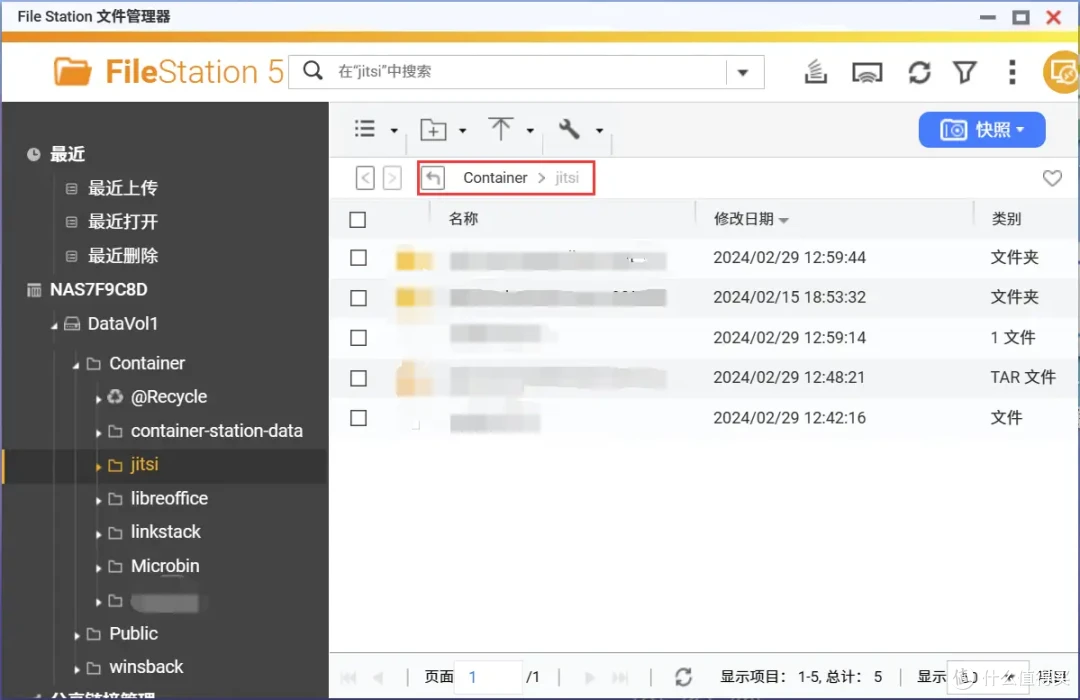Open the background tasks stack icon

tap(816, 72)
